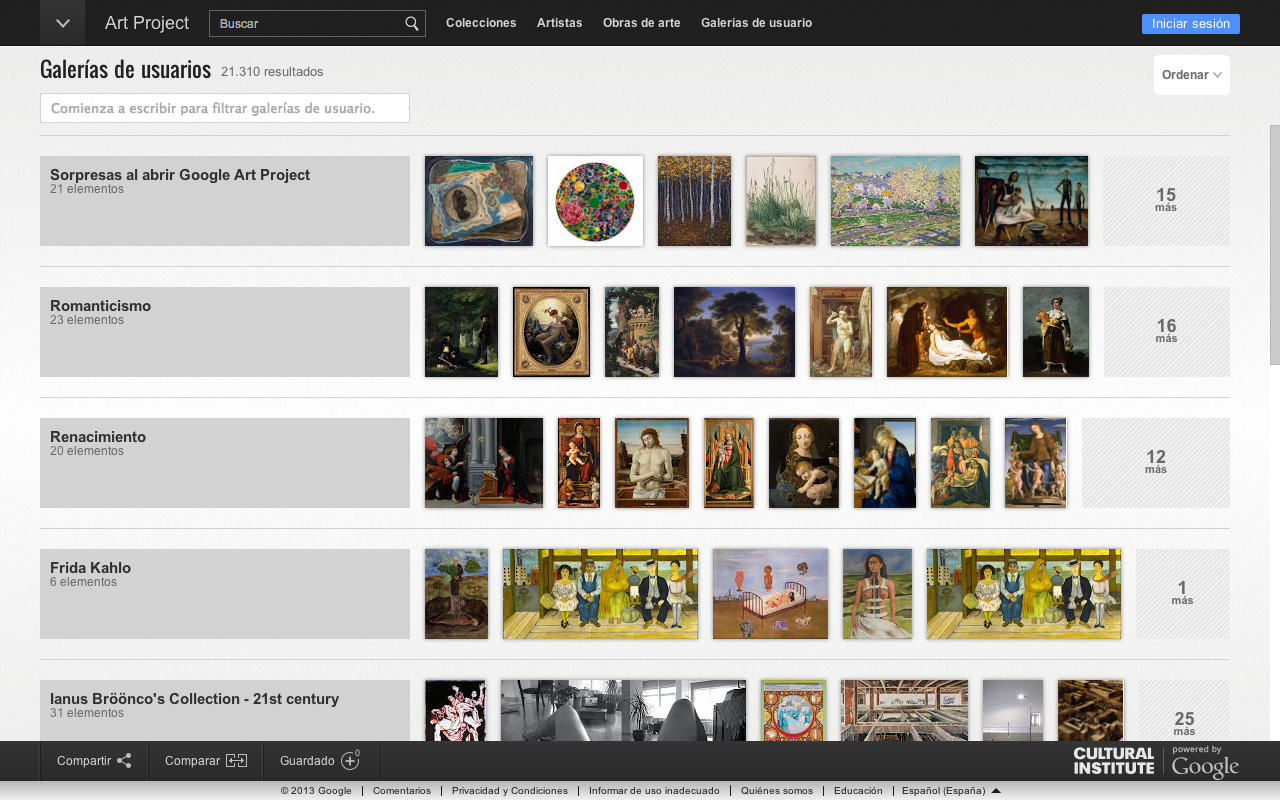Expand the Español (España) language selector

[951, 790]
